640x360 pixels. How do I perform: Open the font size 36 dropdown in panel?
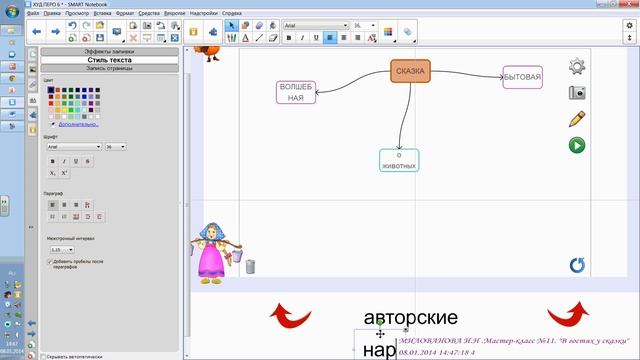(116, 147)
